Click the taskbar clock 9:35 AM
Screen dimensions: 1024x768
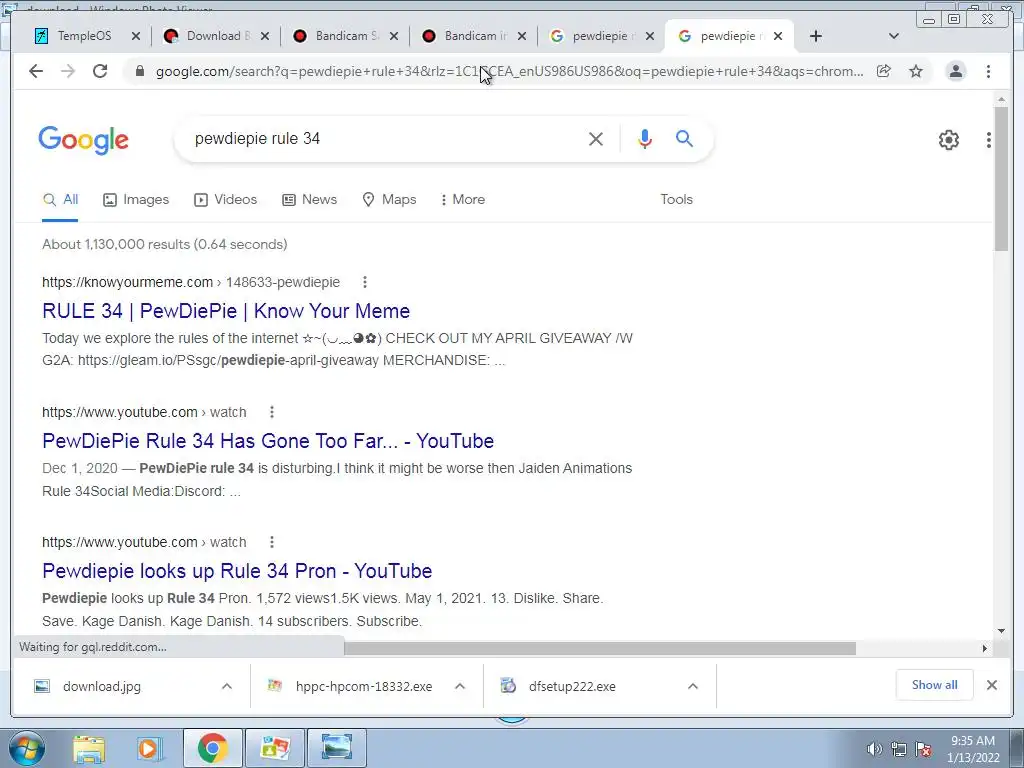click(x=972, y=741)
